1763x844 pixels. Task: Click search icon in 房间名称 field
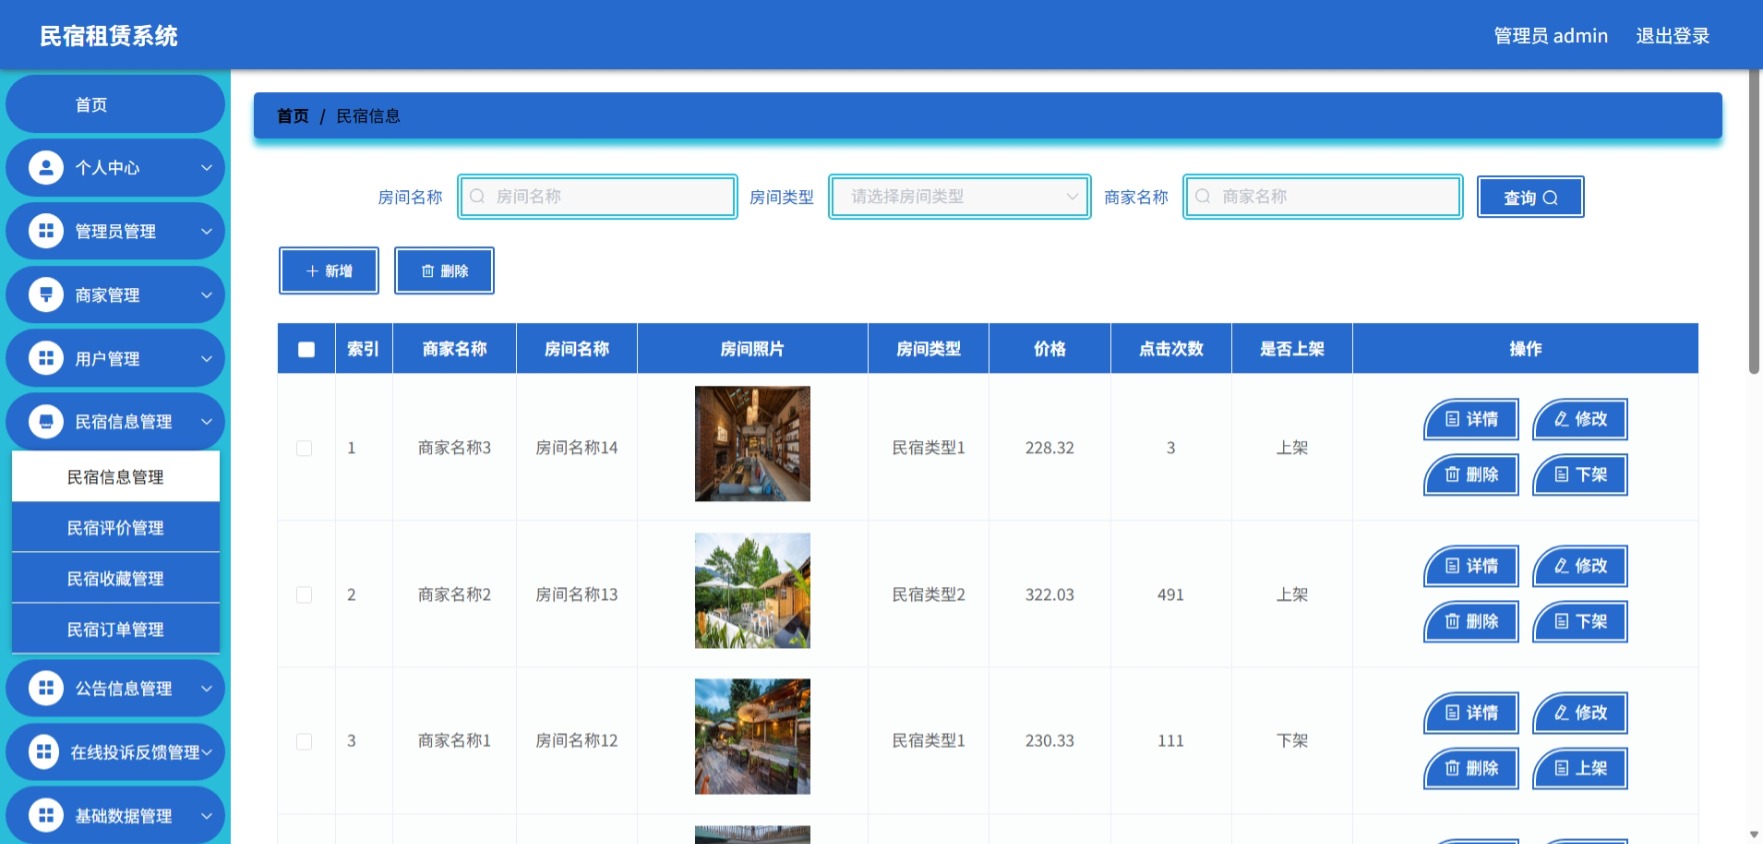coord(478,196)
